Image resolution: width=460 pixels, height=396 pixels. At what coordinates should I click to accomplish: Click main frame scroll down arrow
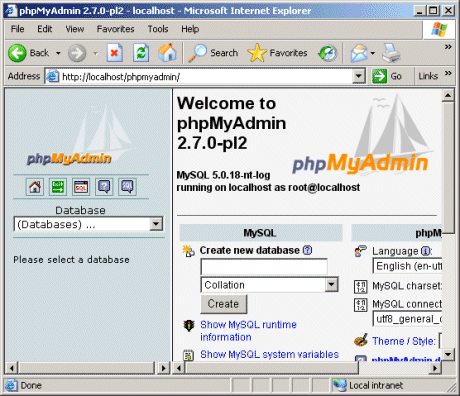[x=448, y=354]
